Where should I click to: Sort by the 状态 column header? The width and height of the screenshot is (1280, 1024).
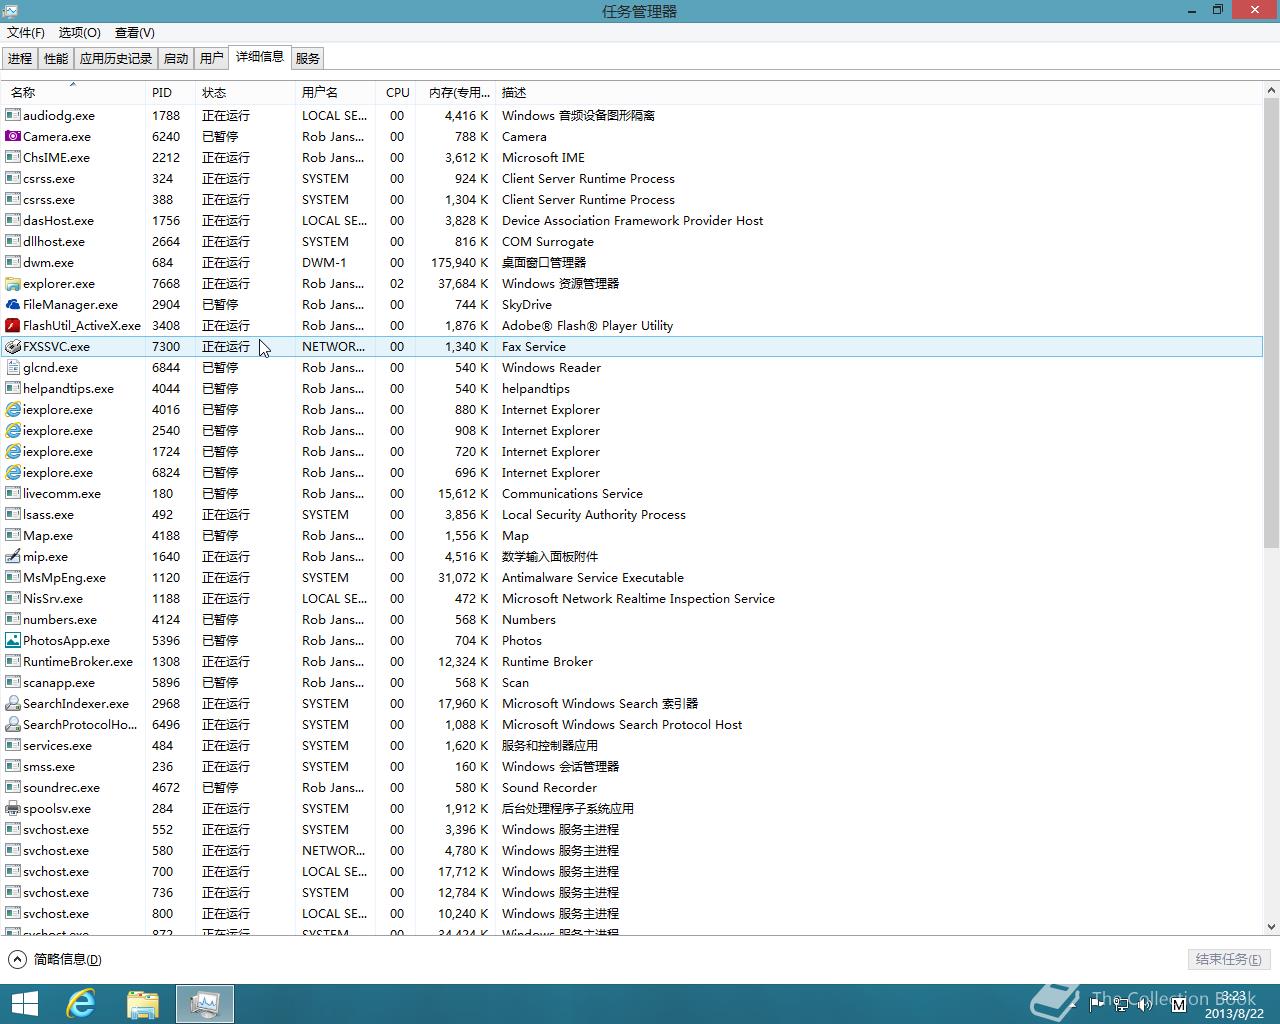[x=245, y=92]
